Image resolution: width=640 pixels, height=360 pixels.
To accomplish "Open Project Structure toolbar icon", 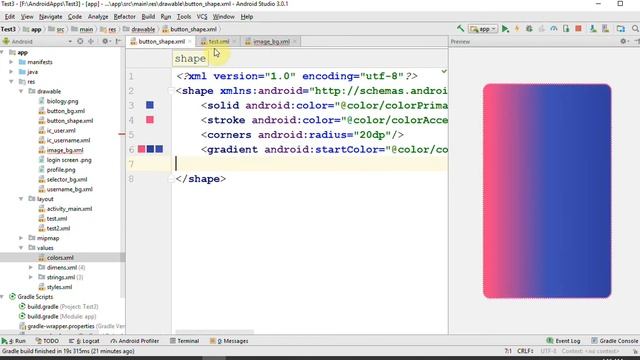I will coord(620,29).
